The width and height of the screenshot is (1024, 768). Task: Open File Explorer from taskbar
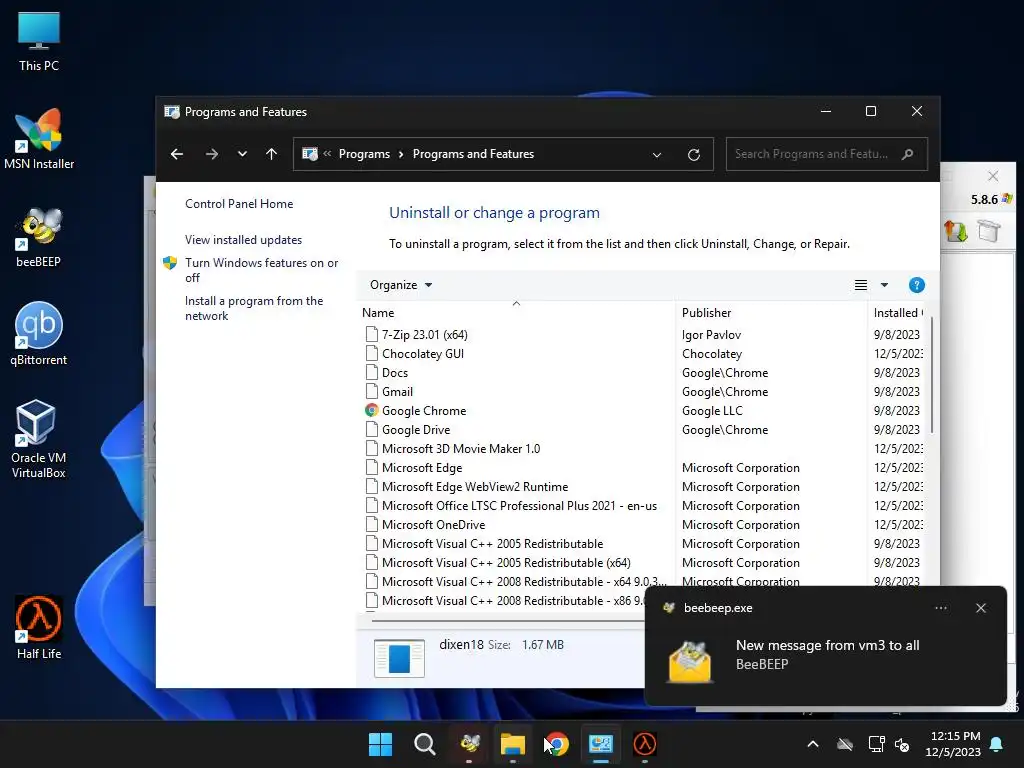pos(513,744)
